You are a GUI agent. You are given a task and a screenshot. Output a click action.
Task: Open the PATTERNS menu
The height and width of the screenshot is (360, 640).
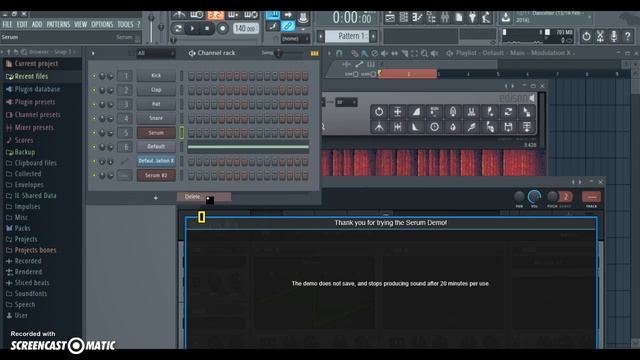point(58,24)
